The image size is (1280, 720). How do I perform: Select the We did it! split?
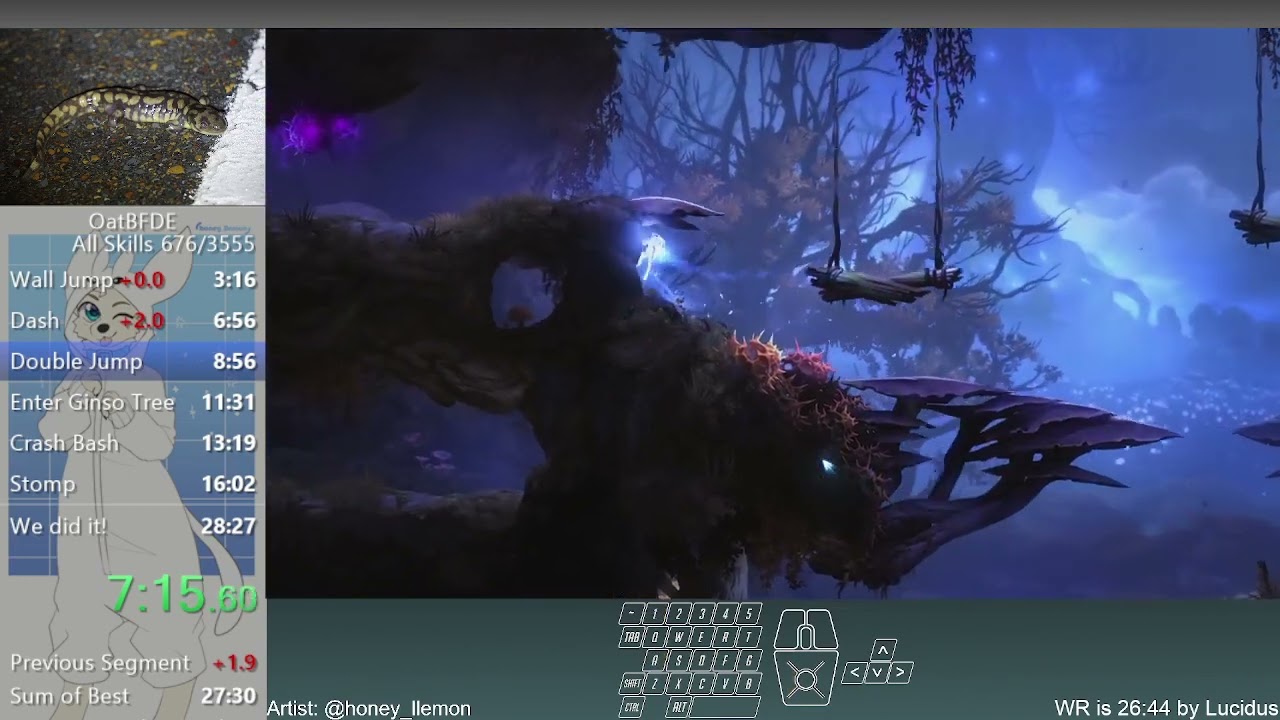pyautogui.click(x=132, y=526)
